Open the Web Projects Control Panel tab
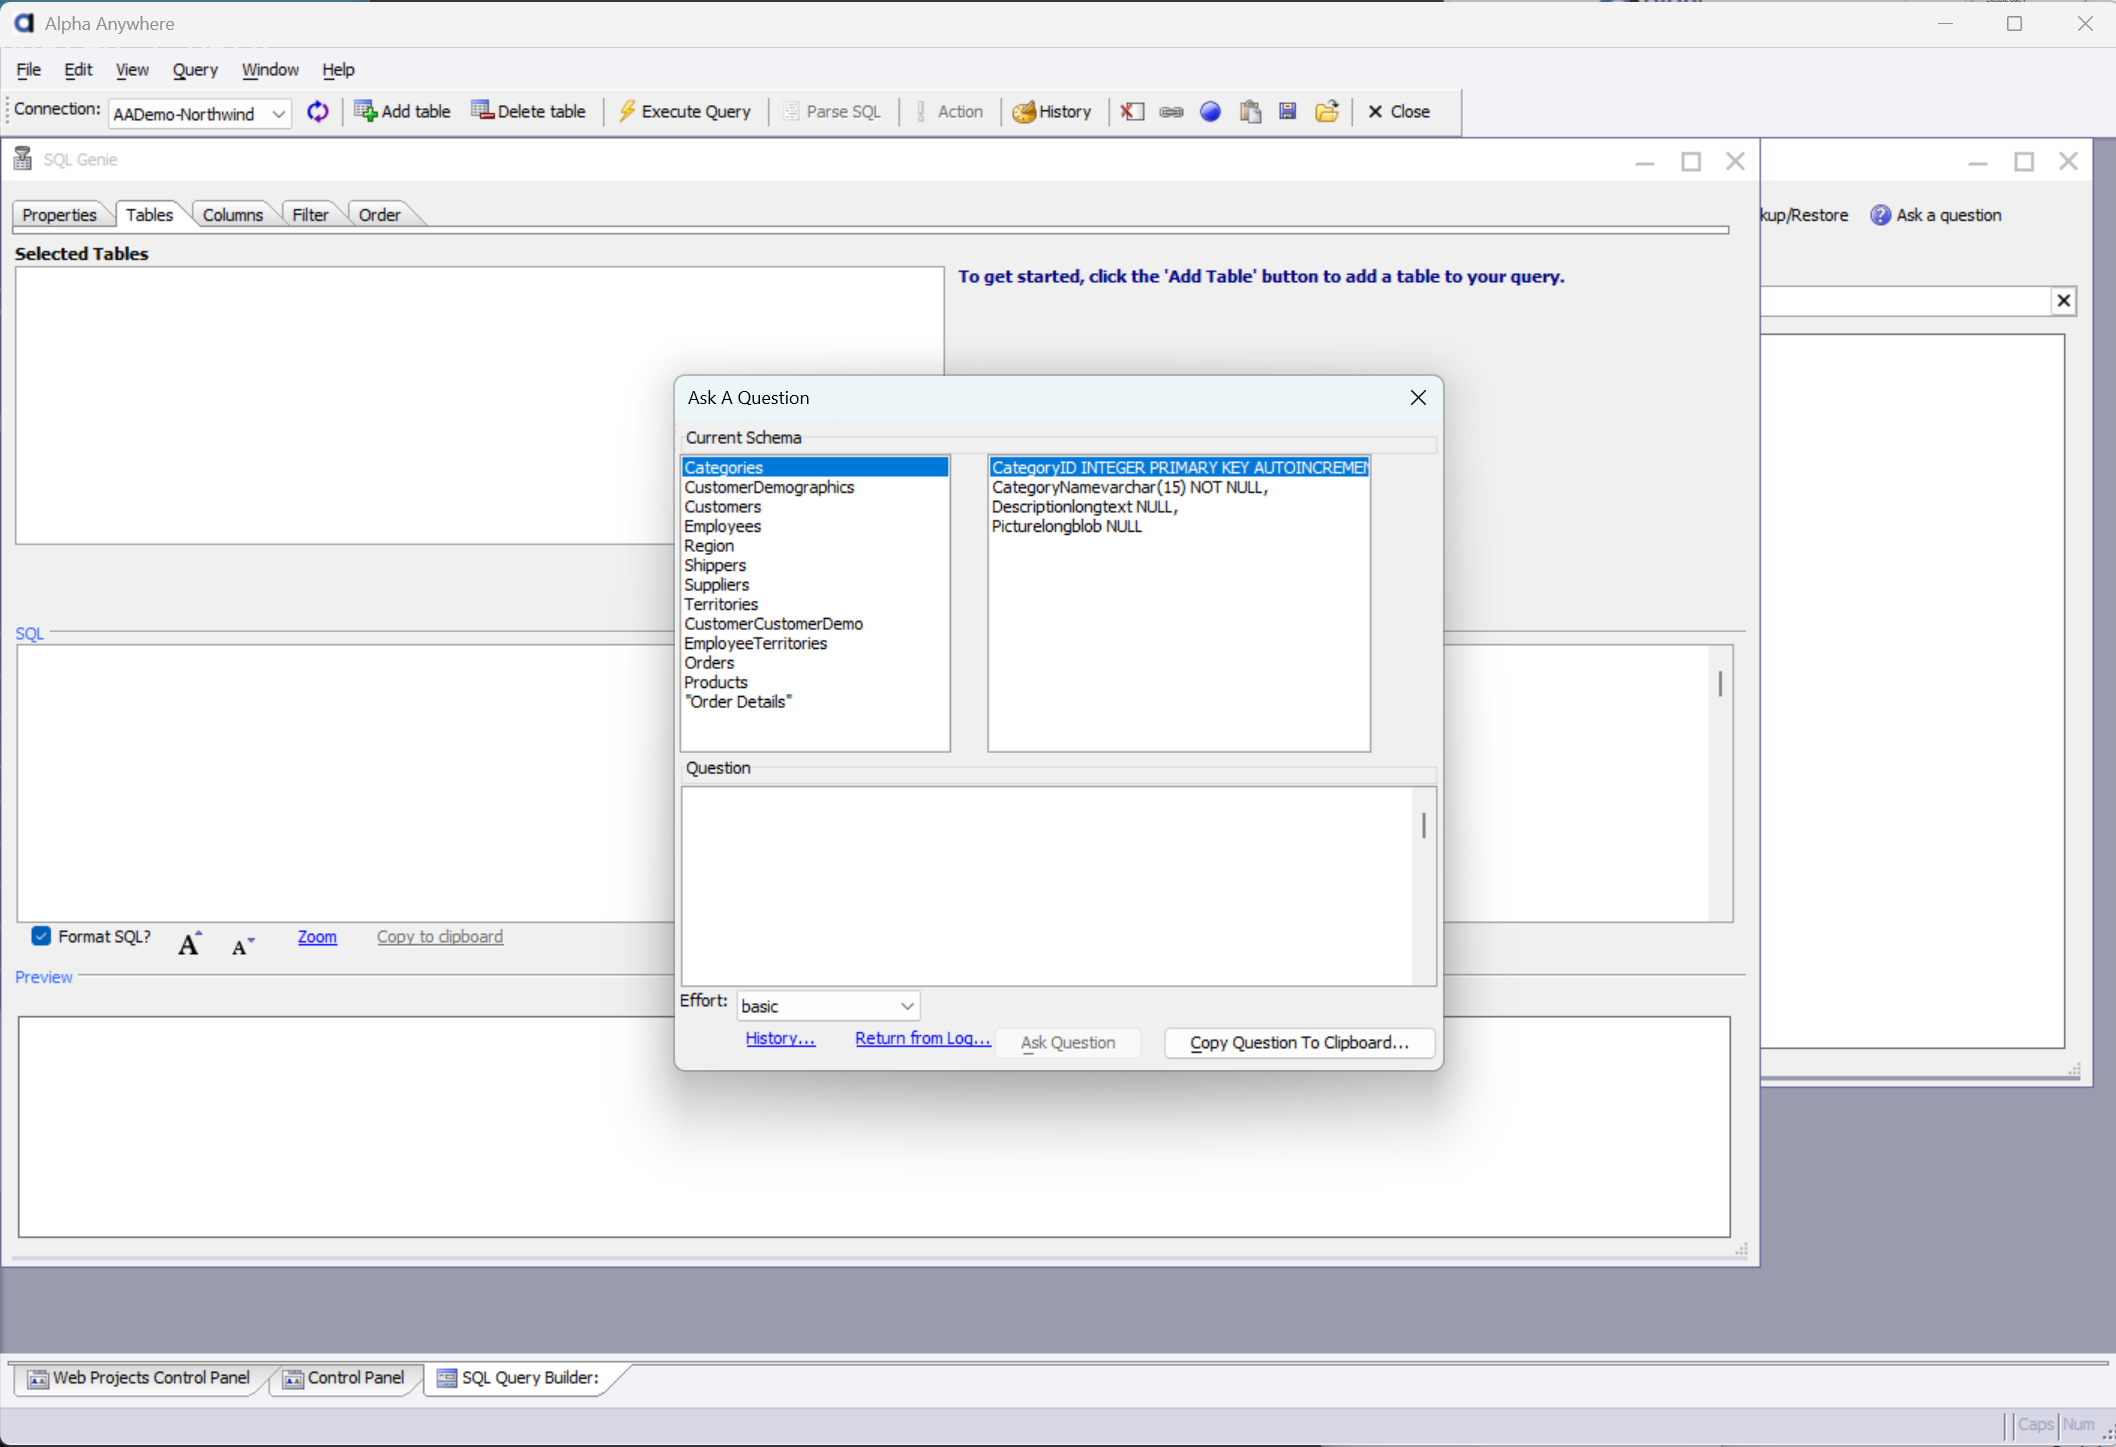Image resolution: width=2116 pixels, height=1447 pixels. click(x=139, y=1378)
